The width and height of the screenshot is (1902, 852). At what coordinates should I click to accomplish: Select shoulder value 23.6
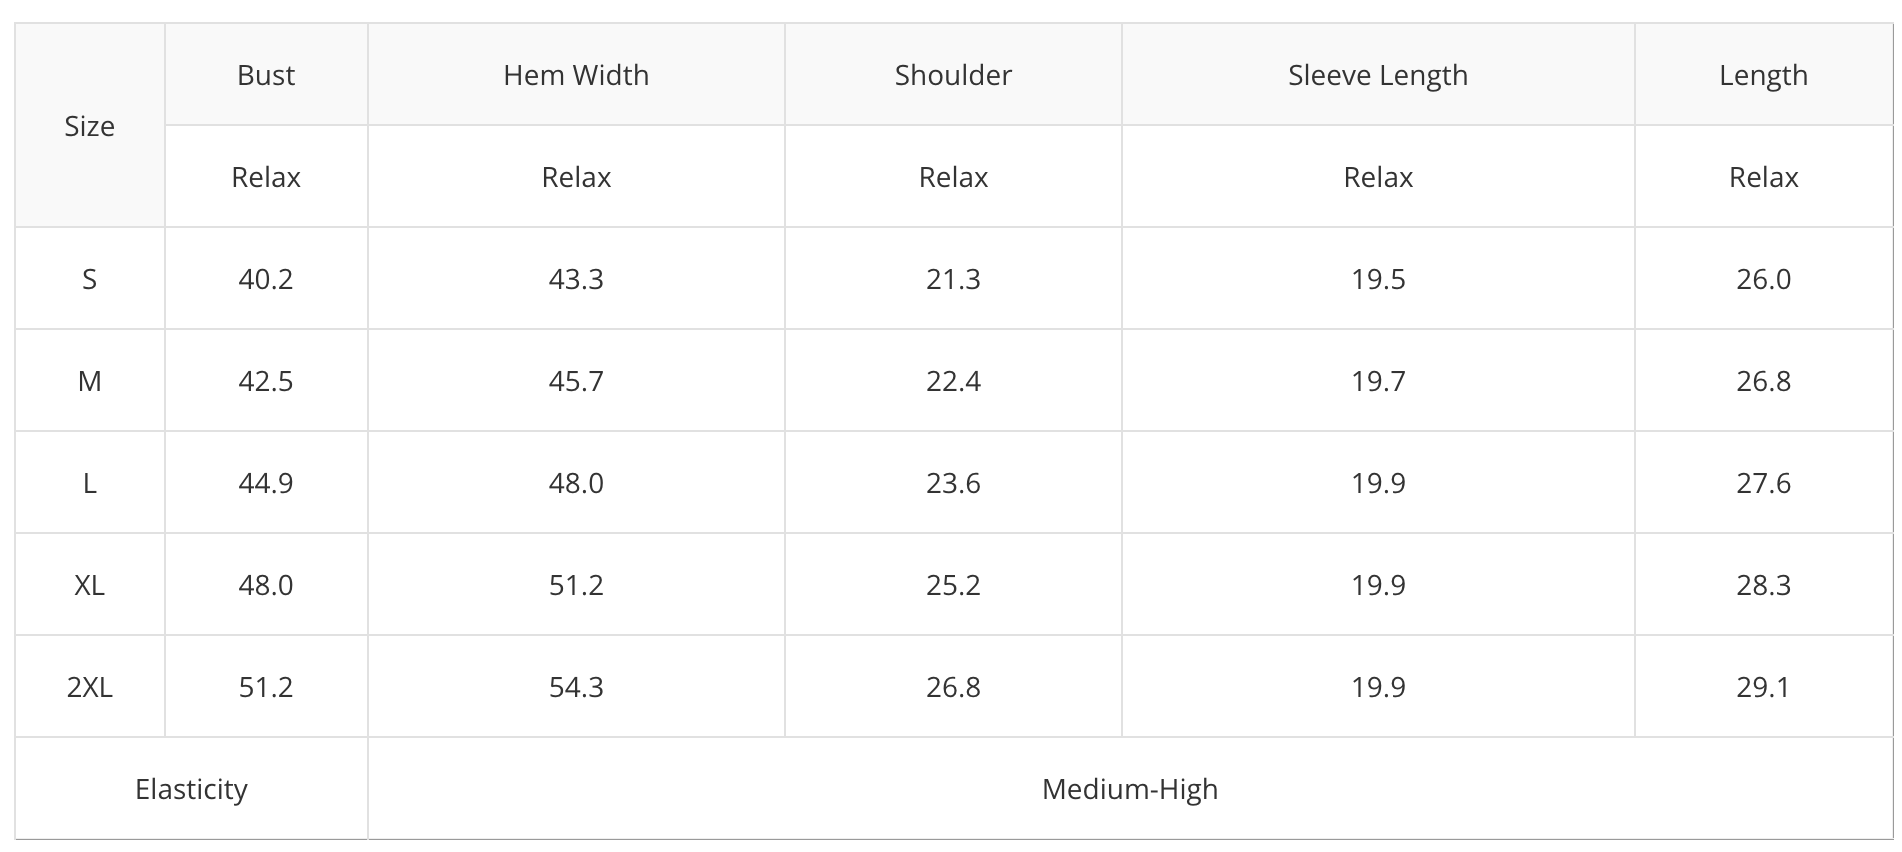pos(953,483)
